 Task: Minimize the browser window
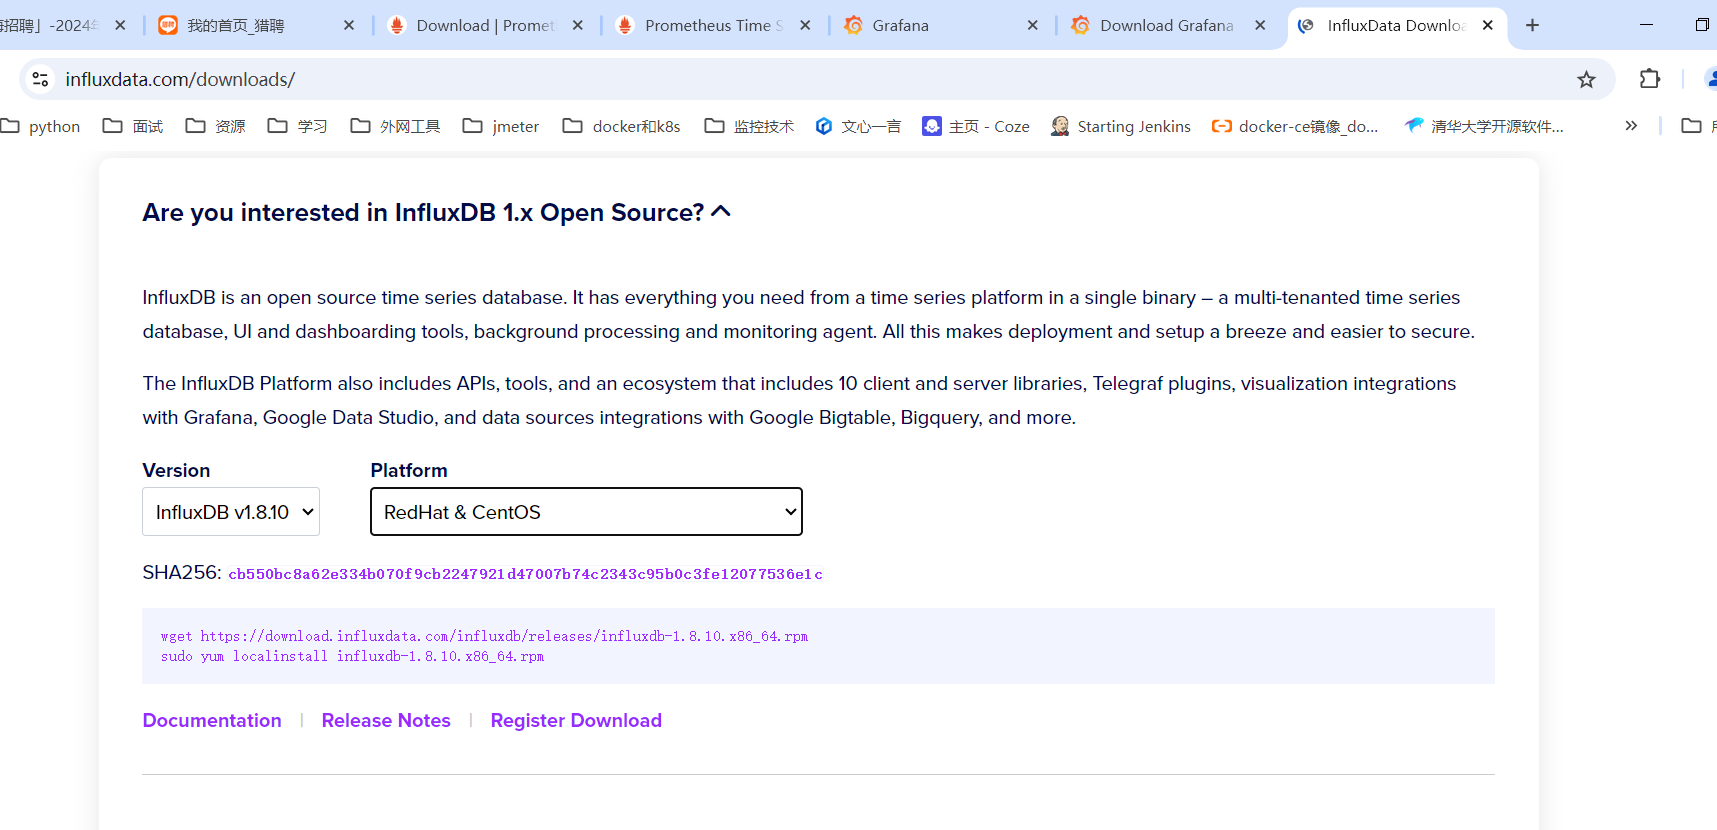pyautogui.click(x=1646, y=25)
